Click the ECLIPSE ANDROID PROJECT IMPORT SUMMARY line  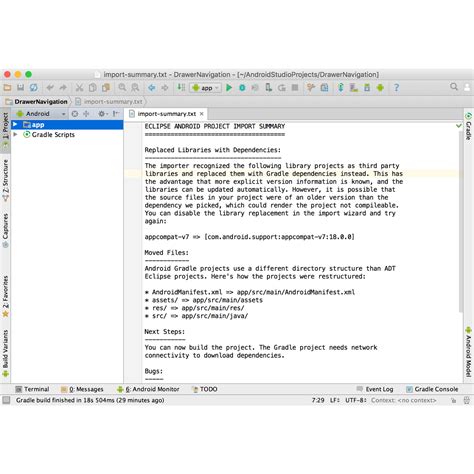pos(215,126)
